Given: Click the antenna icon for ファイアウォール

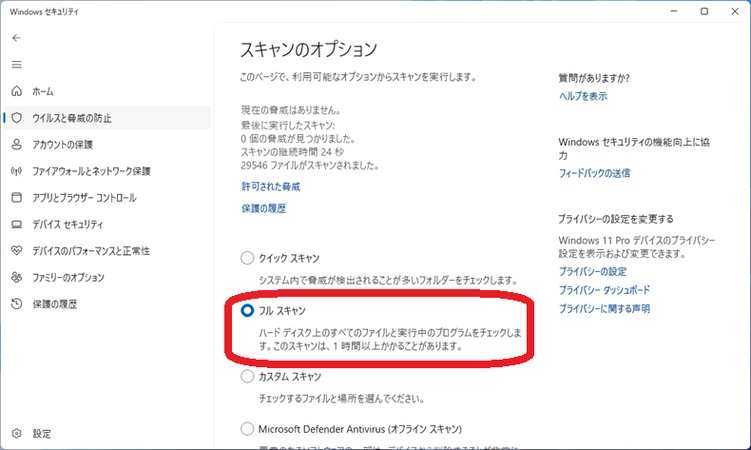Looking at the screenshot, I should click(x=17, y=171).
